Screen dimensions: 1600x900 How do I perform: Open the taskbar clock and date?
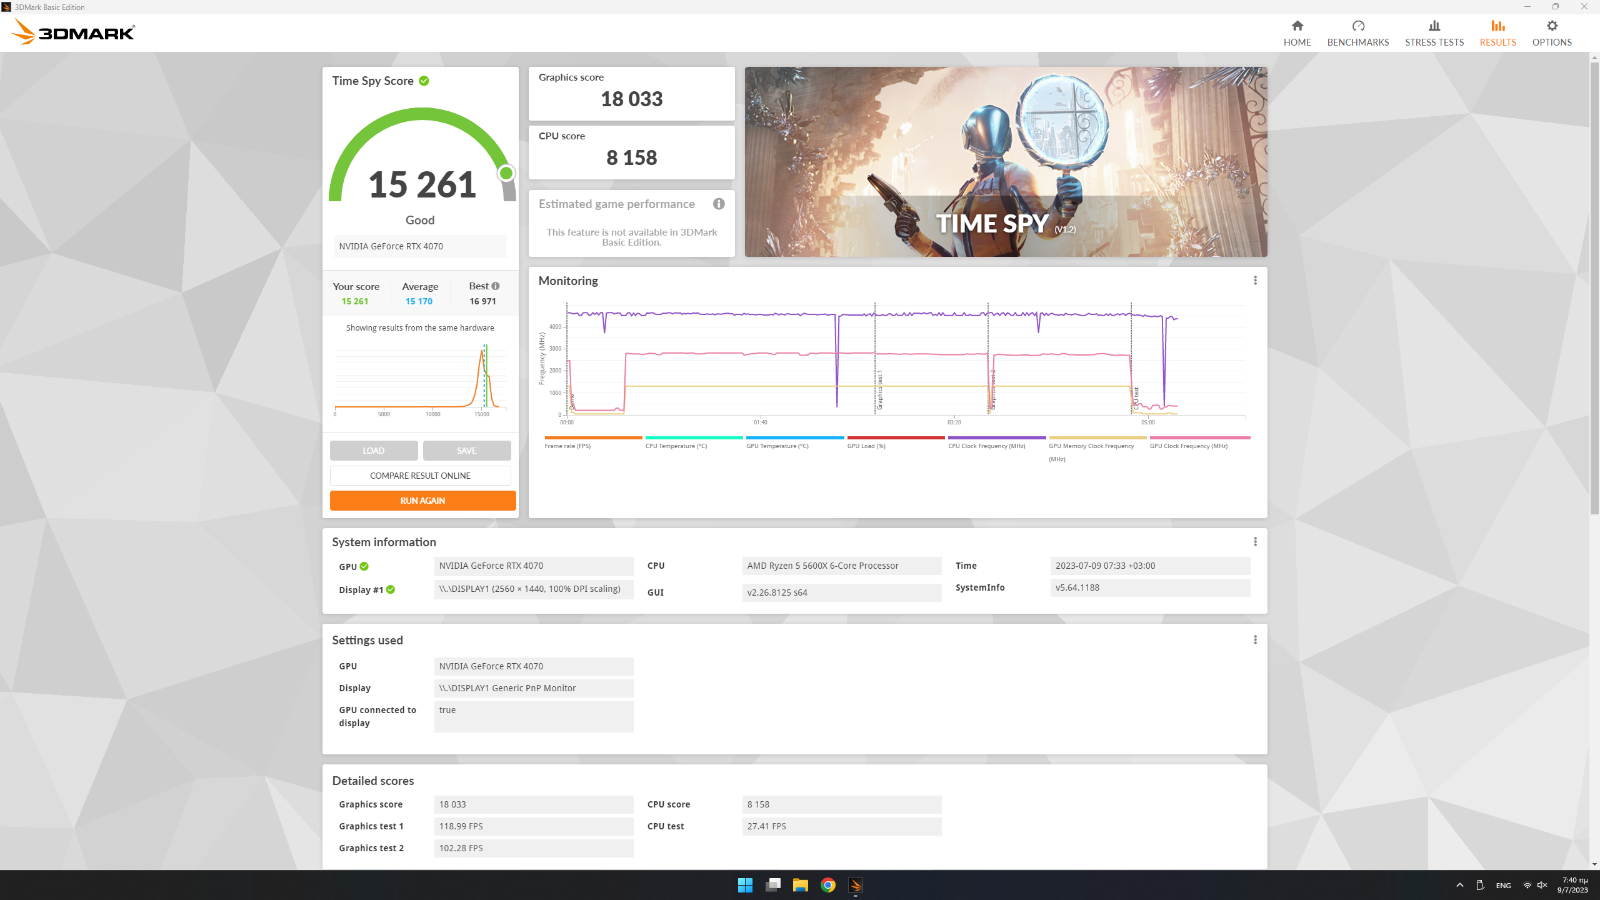[x=1575, y=885]
